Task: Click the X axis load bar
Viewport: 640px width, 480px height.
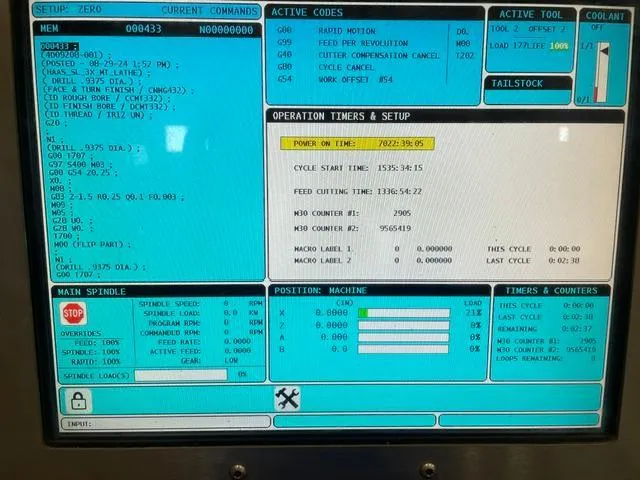Action: point(404,313)
